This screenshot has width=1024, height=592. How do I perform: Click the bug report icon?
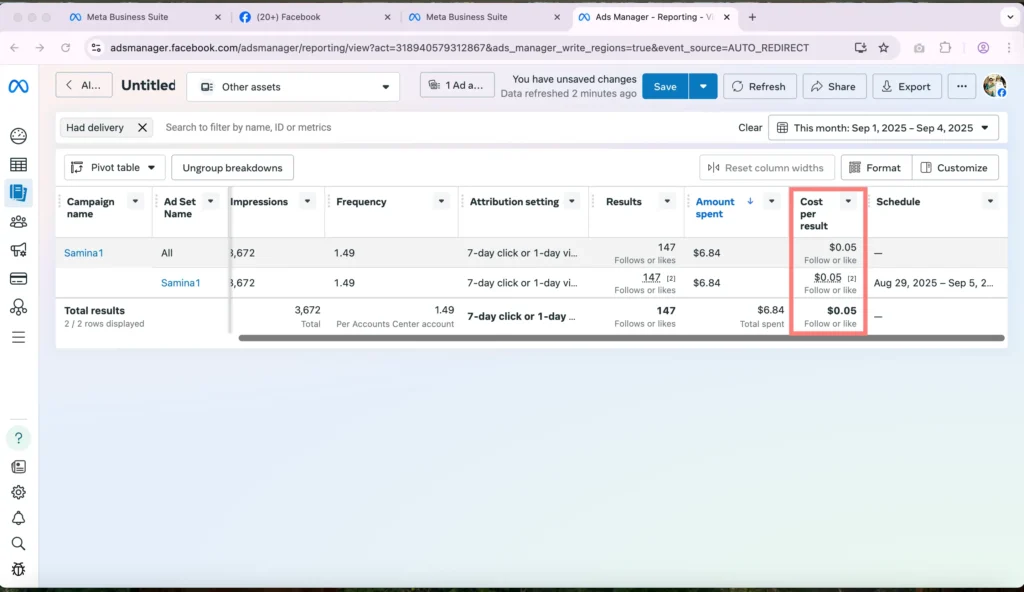pos(18,570)
